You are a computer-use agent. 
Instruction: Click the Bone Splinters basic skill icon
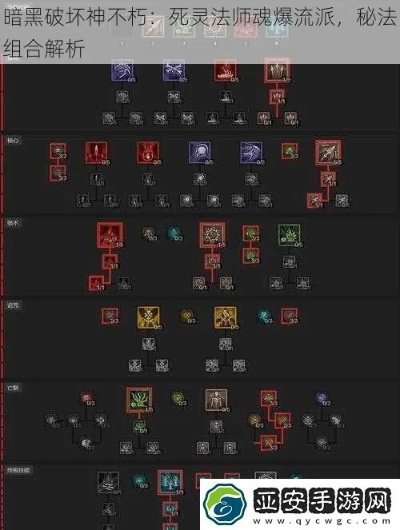click(277, 70)
